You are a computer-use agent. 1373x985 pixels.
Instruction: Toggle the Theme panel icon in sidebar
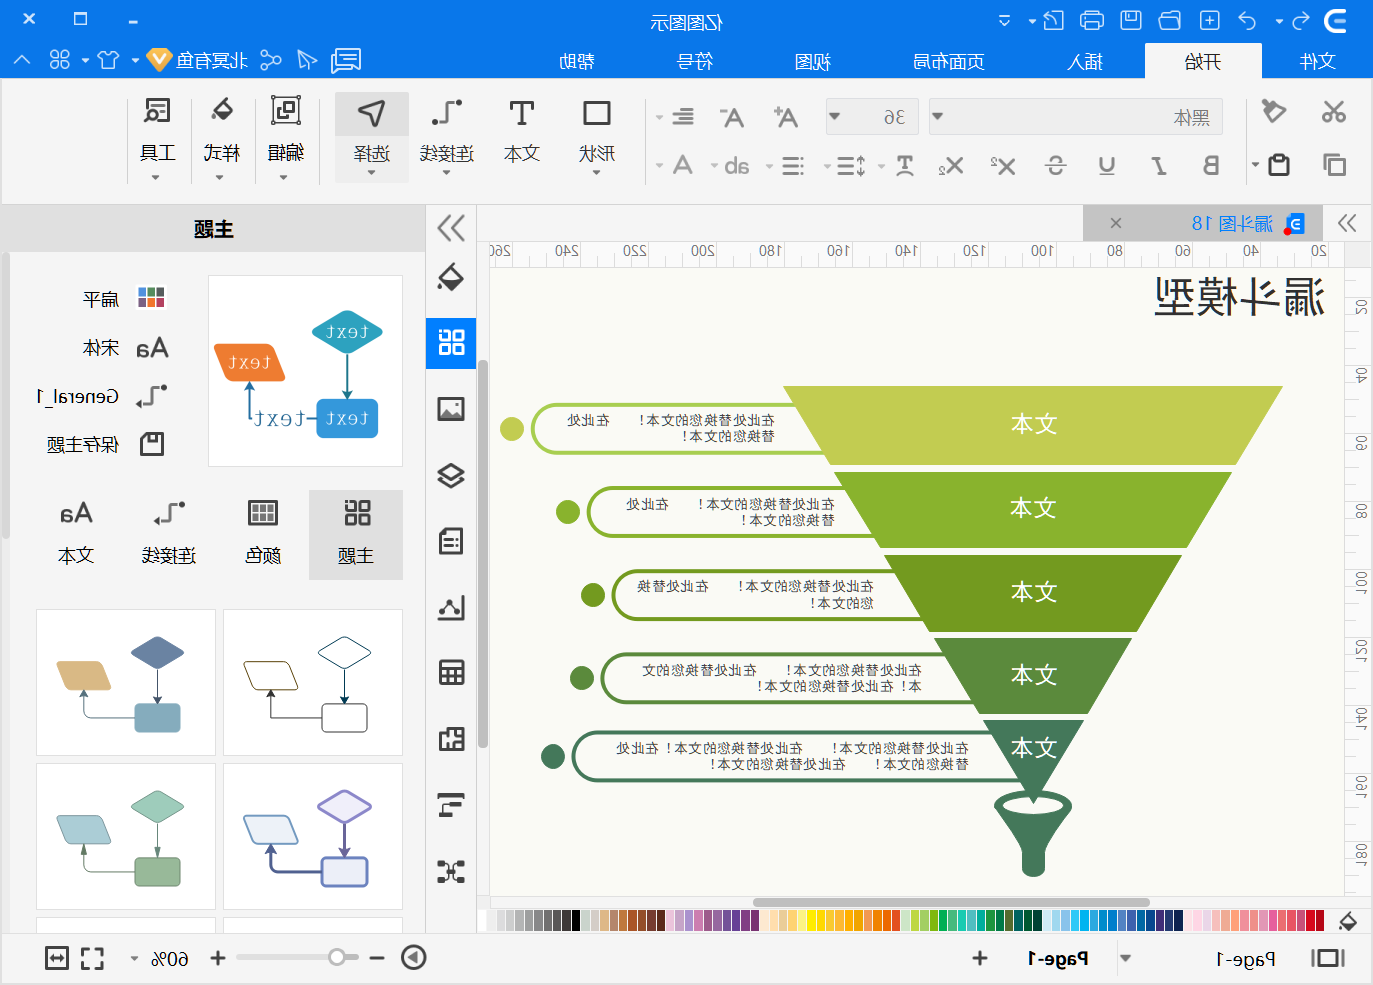pos(451,343)
